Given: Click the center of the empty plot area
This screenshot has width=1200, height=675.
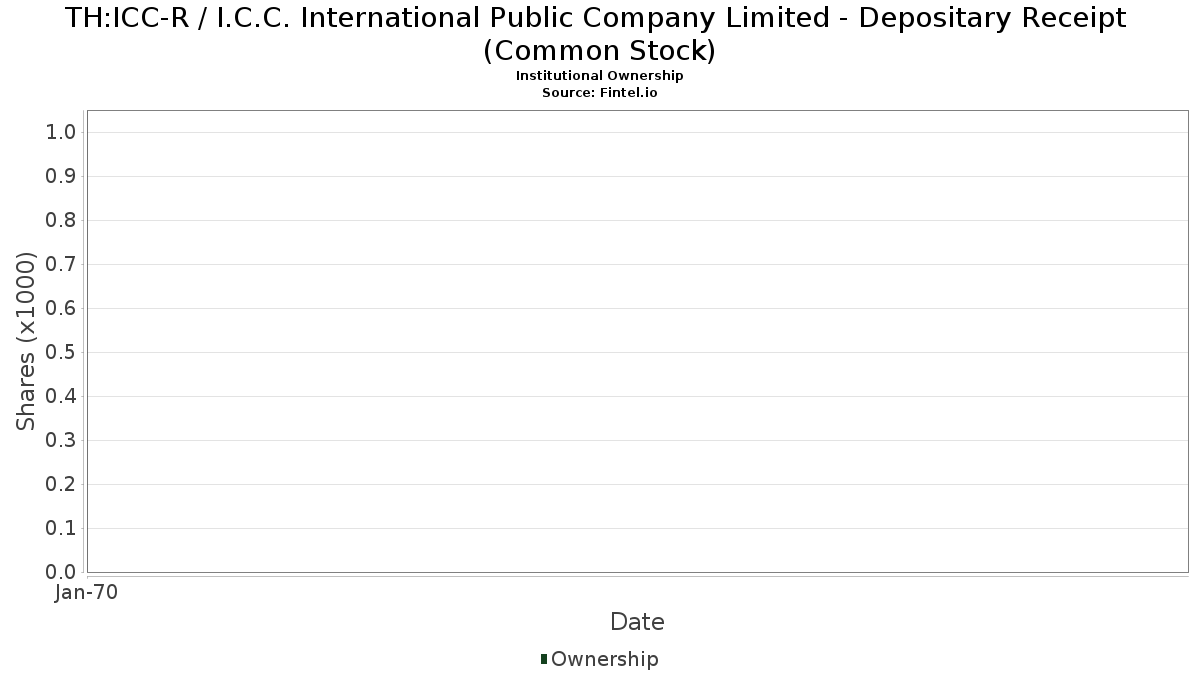Looking at the screenshot, I should tap(637, 341).
